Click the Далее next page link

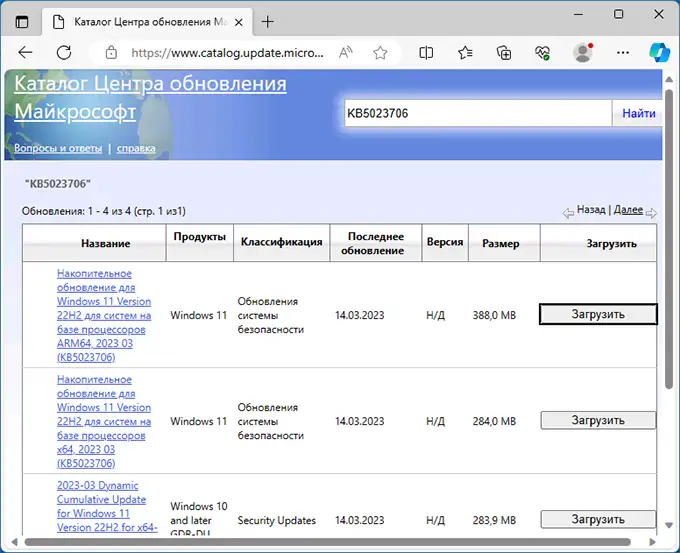tap(628, 210)
